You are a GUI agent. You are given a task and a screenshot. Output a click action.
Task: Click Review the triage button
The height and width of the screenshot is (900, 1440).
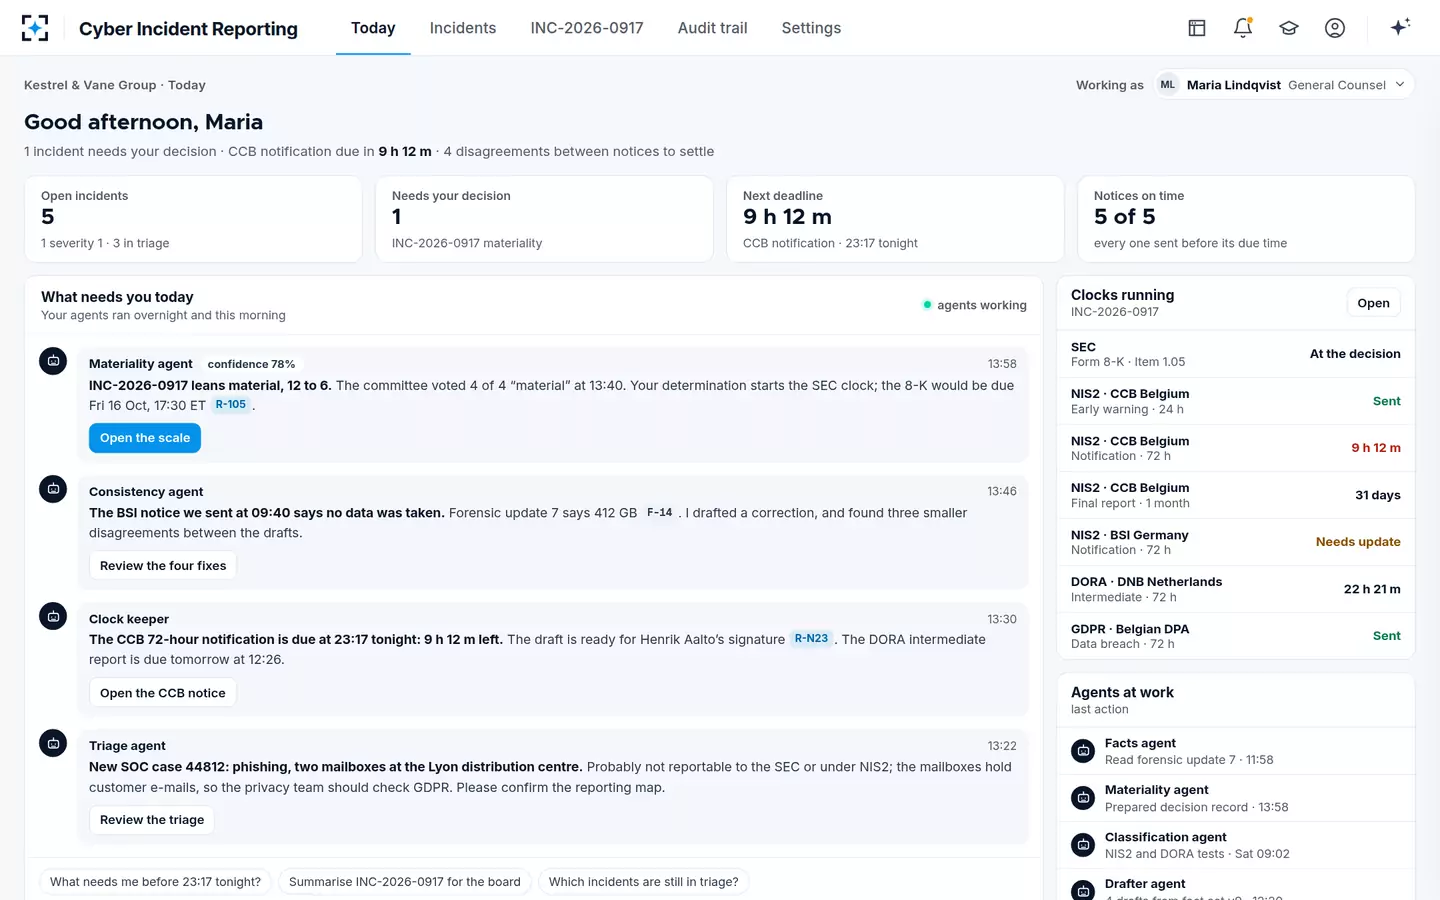pyautogui.click(x=152, y=820)
